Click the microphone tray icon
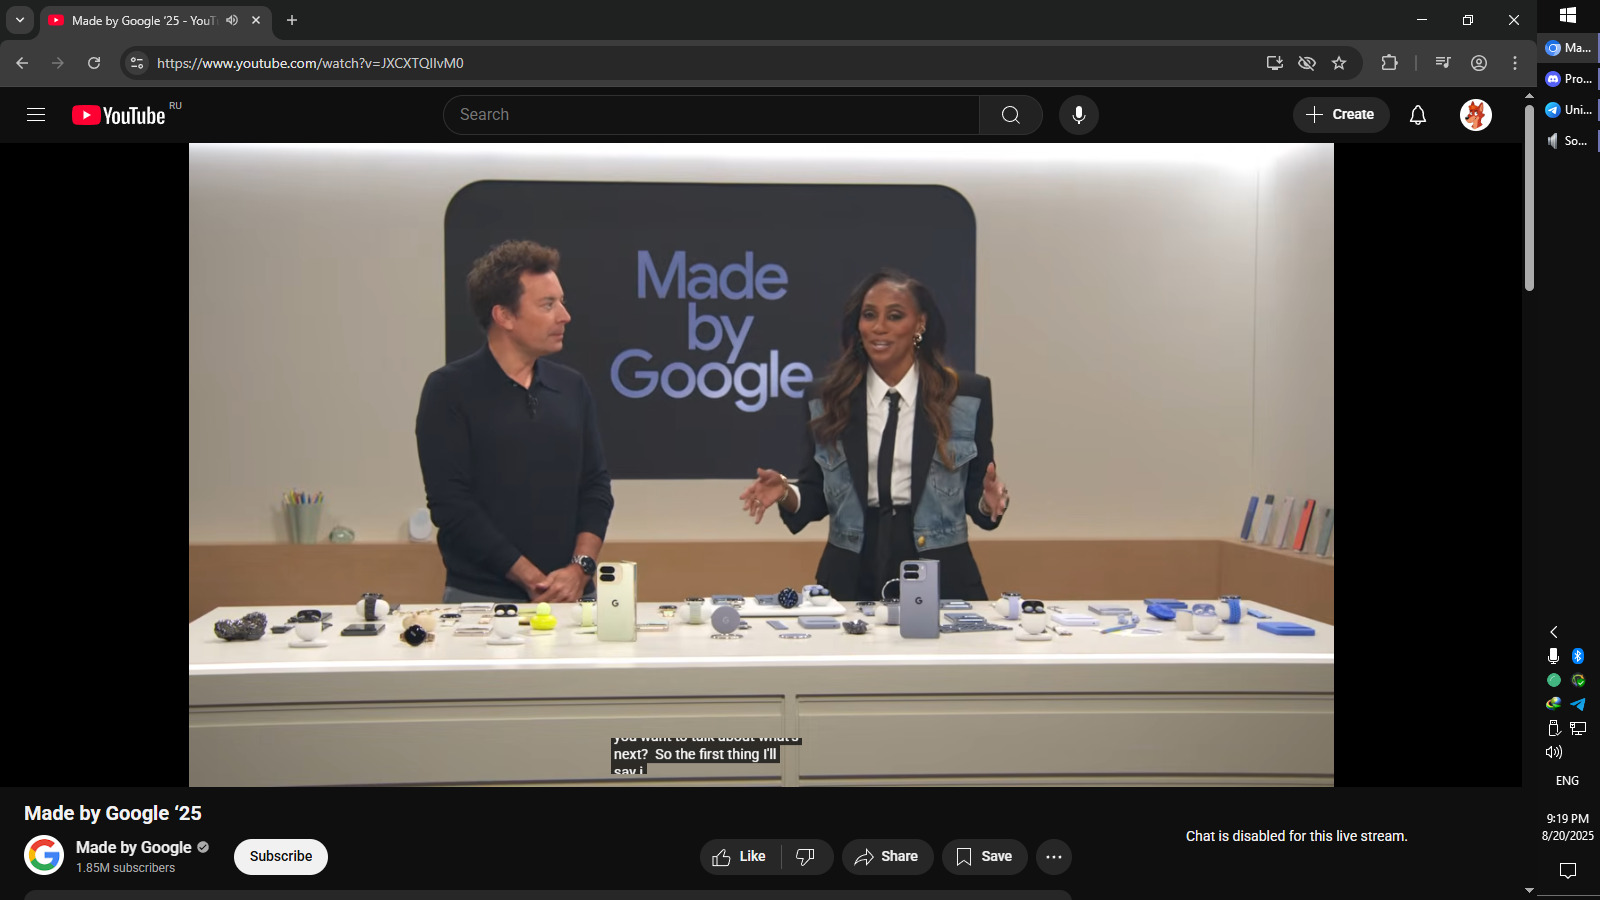Viewport: 1600px width, 900px height. tap(1554, 656)
